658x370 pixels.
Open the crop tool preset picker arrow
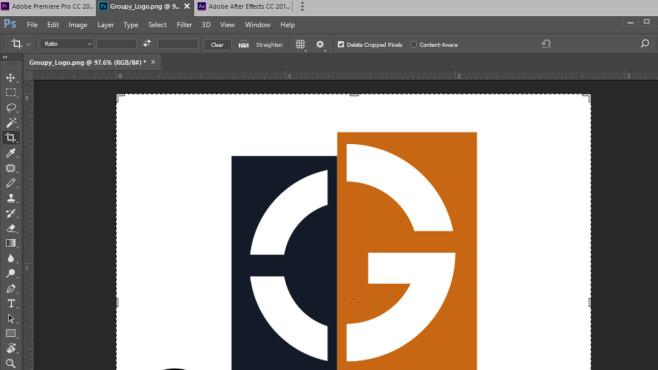point(29,44)
